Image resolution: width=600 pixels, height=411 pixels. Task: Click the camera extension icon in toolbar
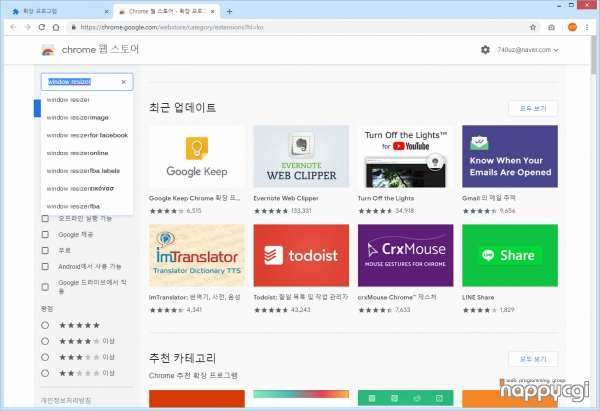pyautogui.click(x=551, y=27)
